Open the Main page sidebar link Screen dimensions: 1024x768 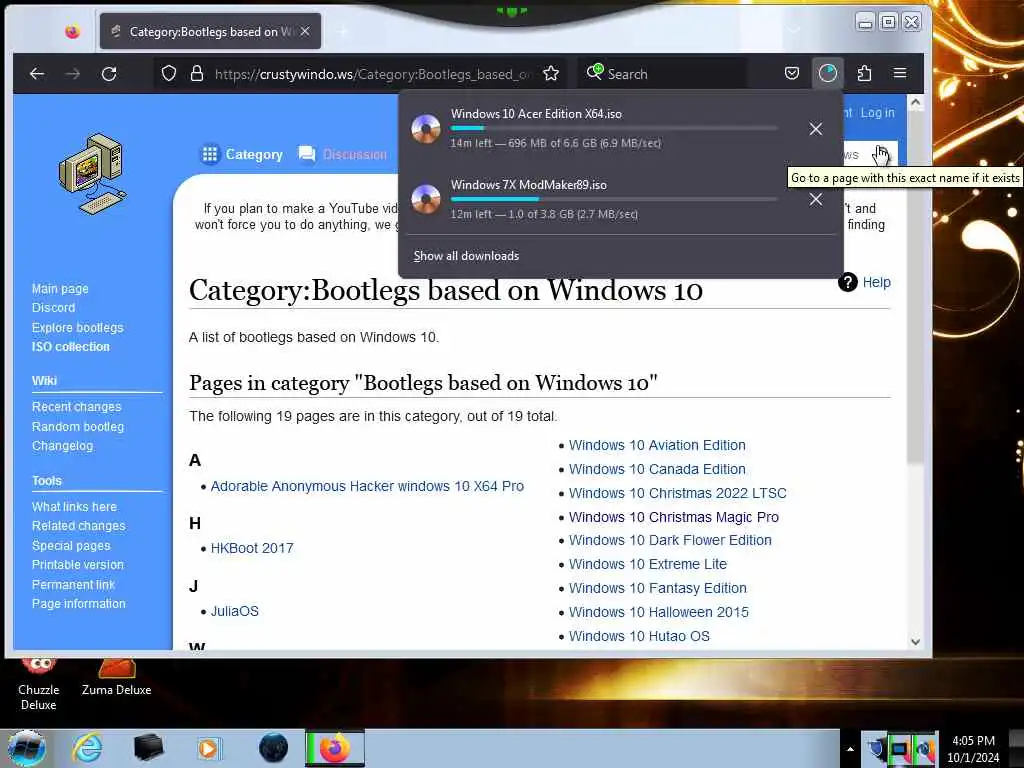[x=60, y=289]
